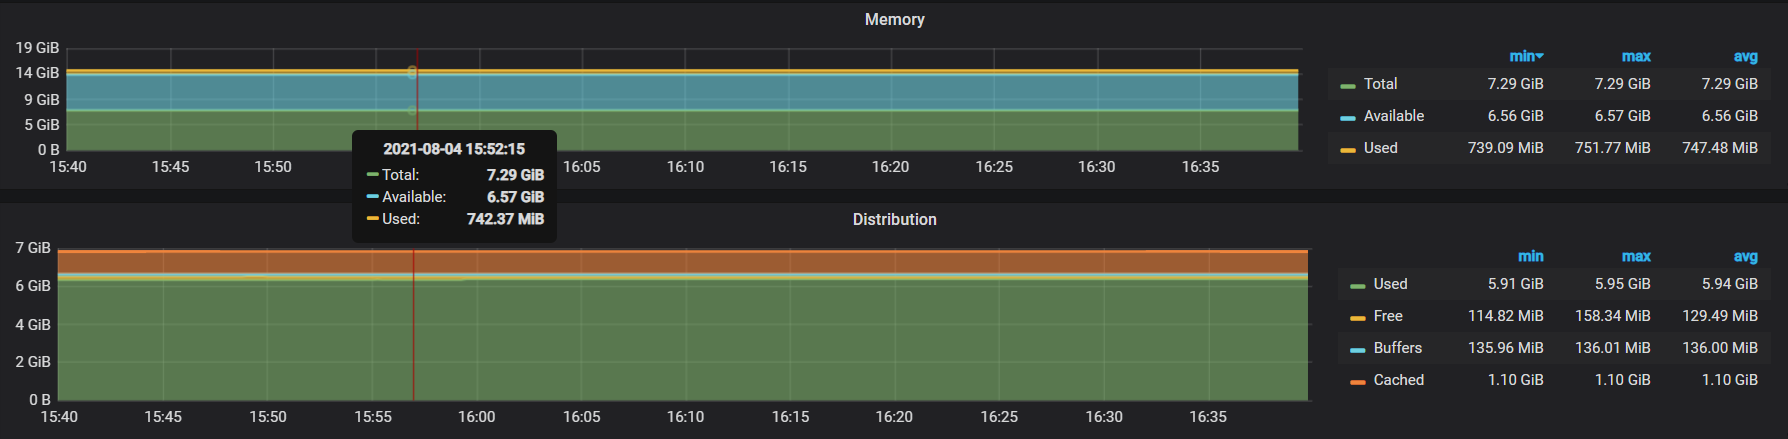Sort Memory legend by avg column
1788x439 pixels.
[x=1745, y=57]
